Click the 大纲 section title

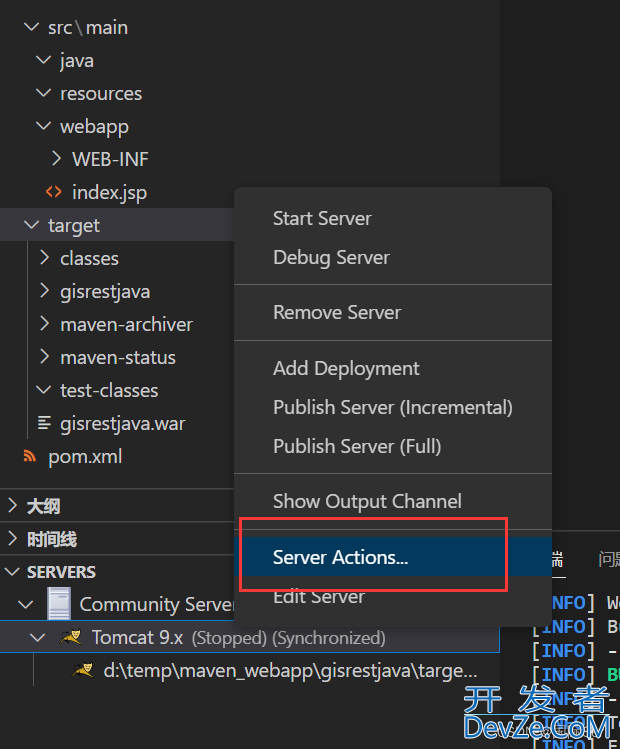coord(43,506)
